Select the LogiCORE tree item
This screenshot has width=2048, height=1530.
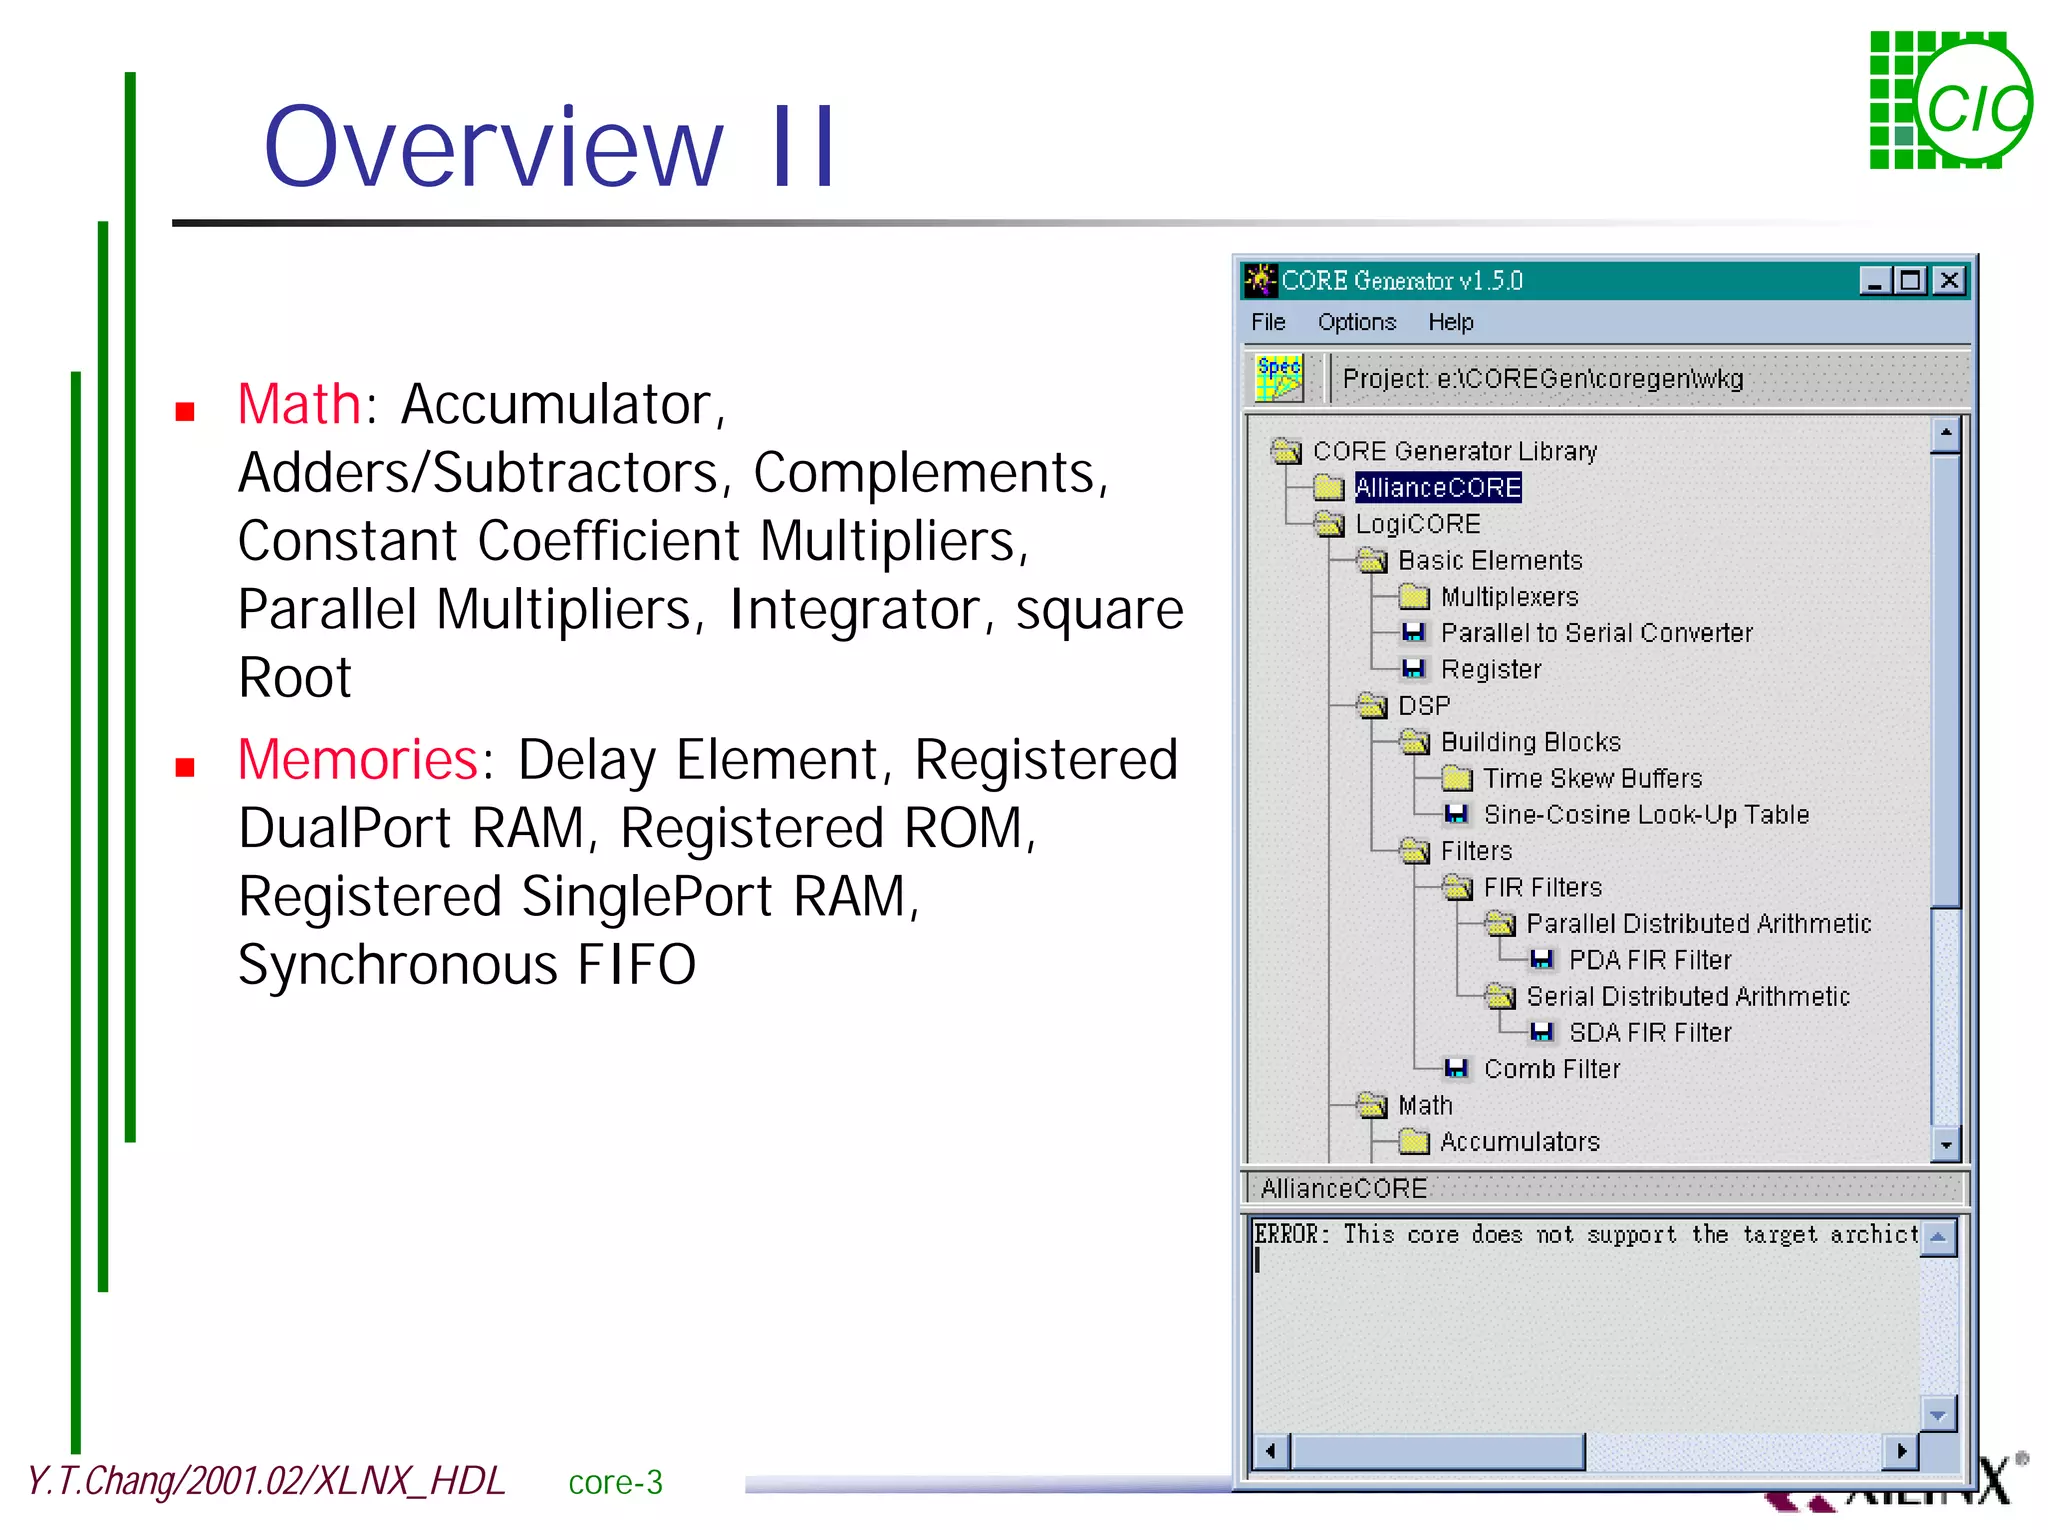click(1417, 523)
